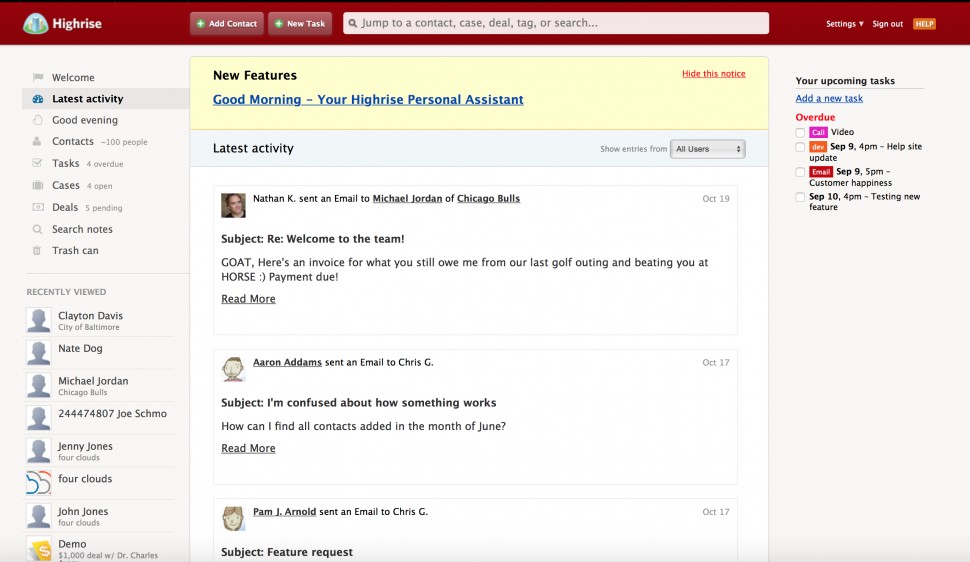Open Michael Jordan in Recently Viewed
The image size is (970, 562).
tap(93, 381)
